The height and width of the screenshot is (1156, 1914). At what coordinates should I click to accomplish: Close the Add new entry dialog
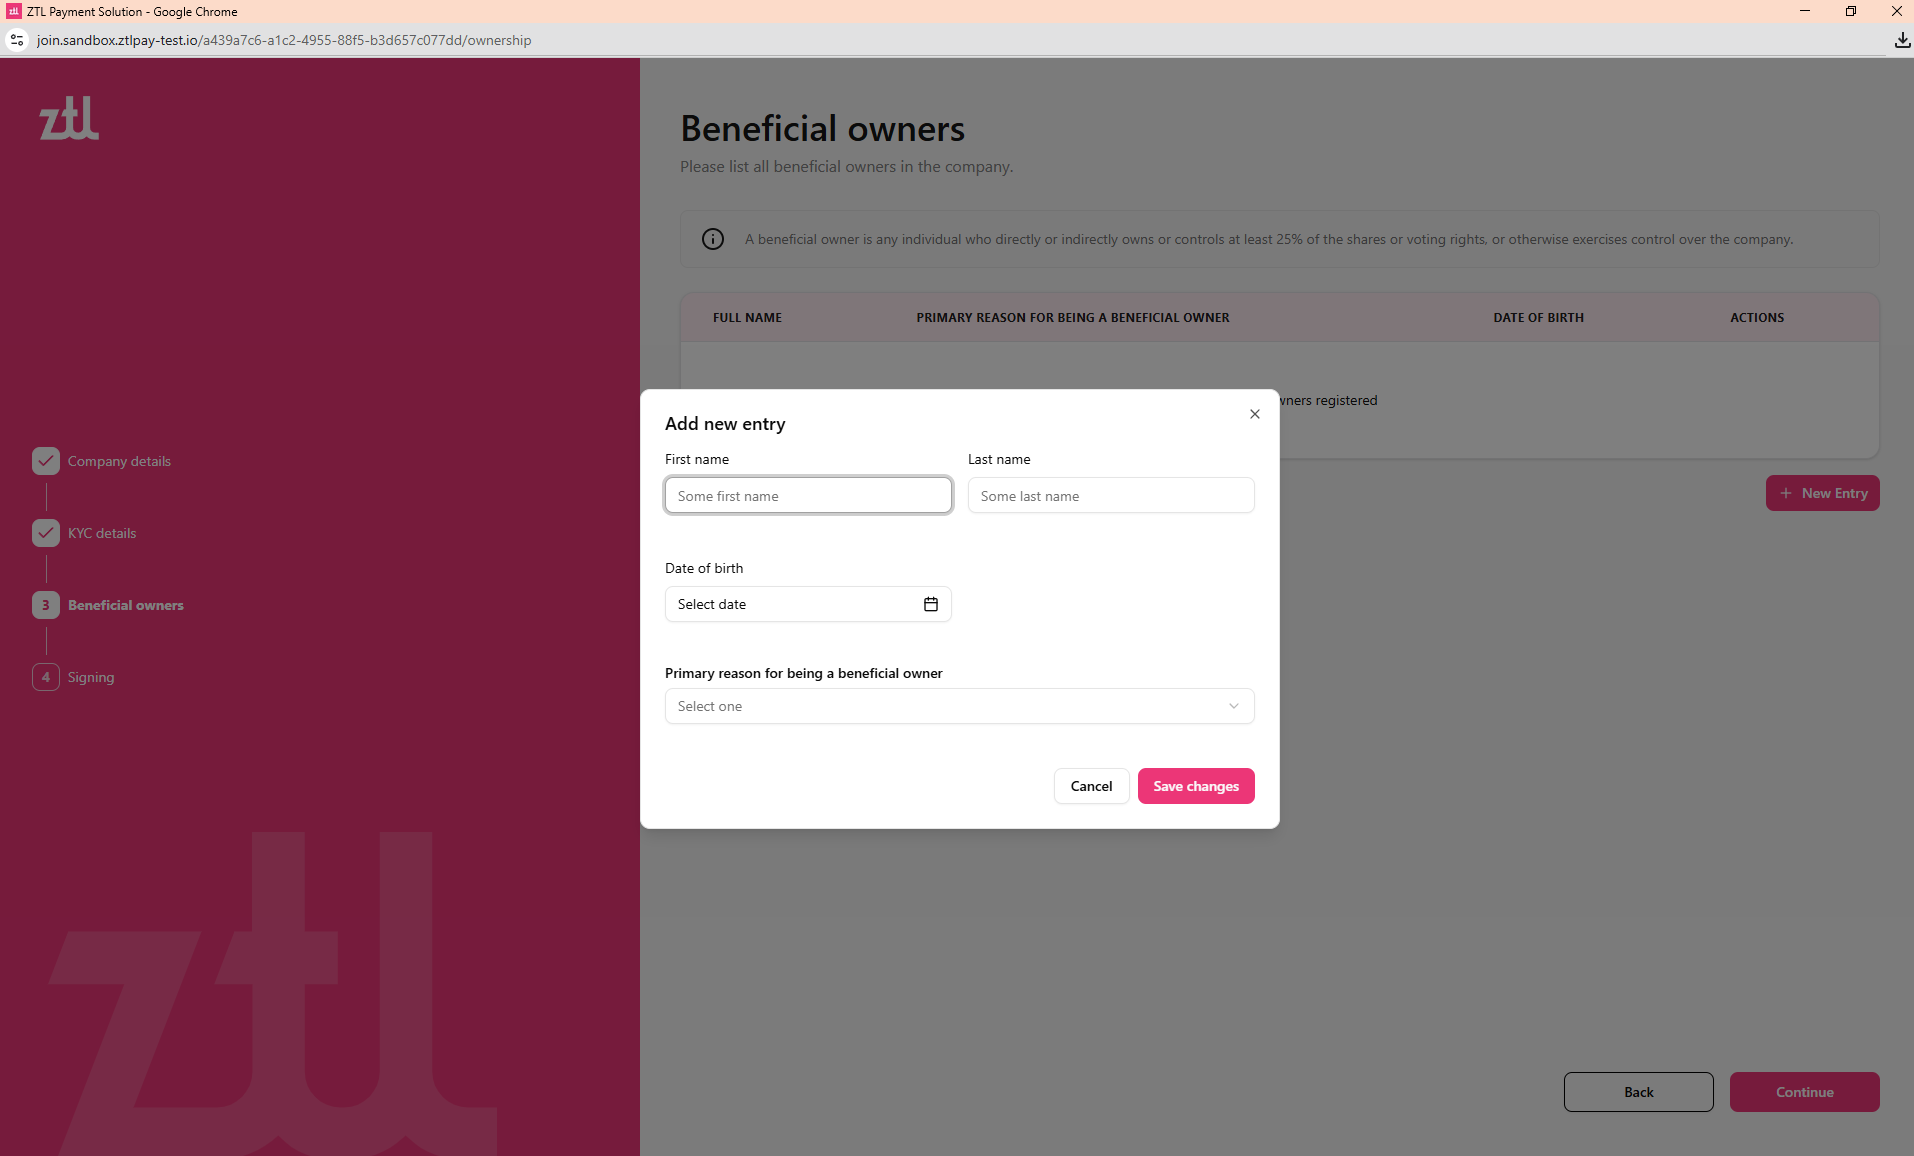1254,414
